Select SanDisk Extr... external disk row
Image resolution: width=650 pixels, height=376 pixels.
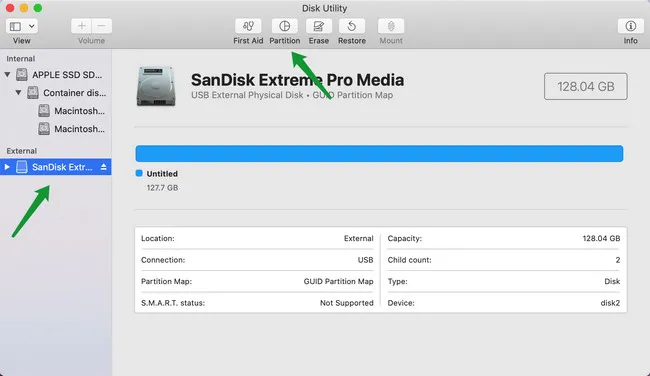(56, 167)
